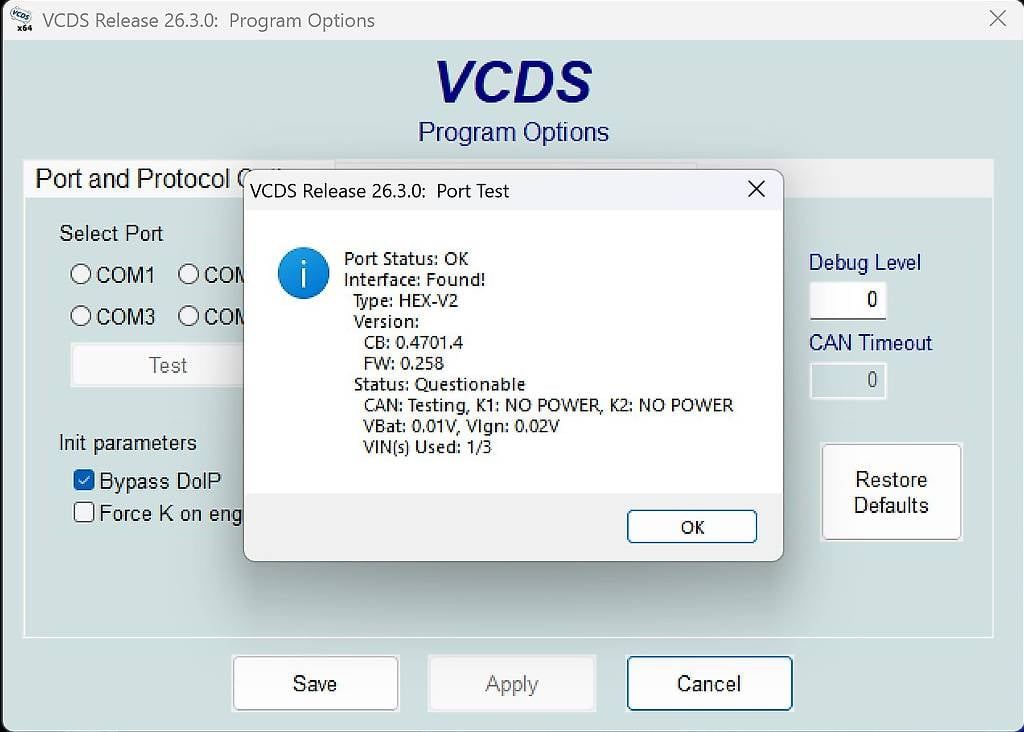Screen dimensions: 1024x732
Task: Click the 'Status: Questionable' text line
Action: point(439,384)
